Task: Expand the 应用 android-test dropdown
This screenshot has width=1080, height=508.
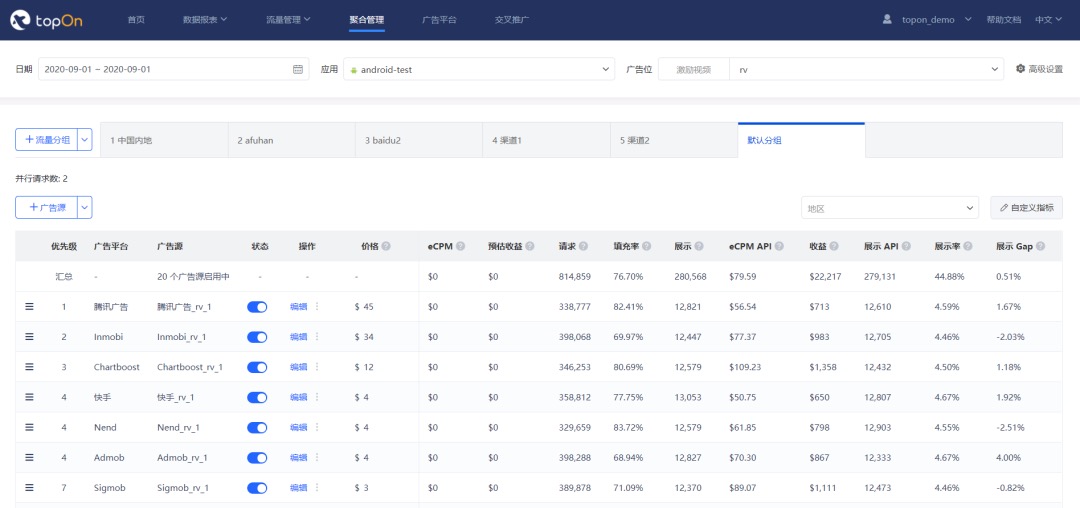Action: point(478,70)
